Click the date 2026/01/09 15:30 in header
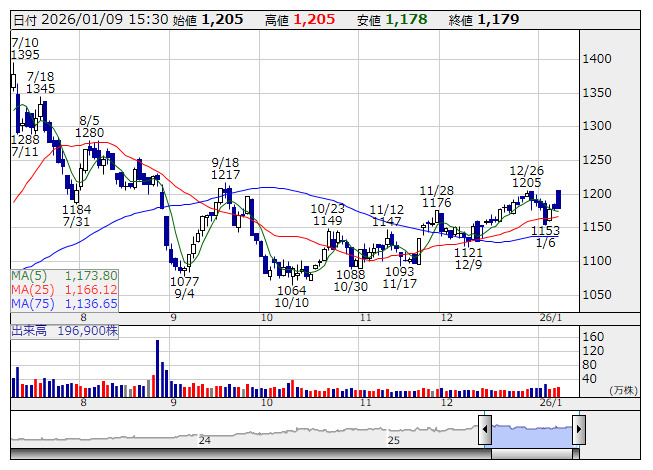Image resolution: width=653 pixels, height=470 pixels. tap(104, 19)
